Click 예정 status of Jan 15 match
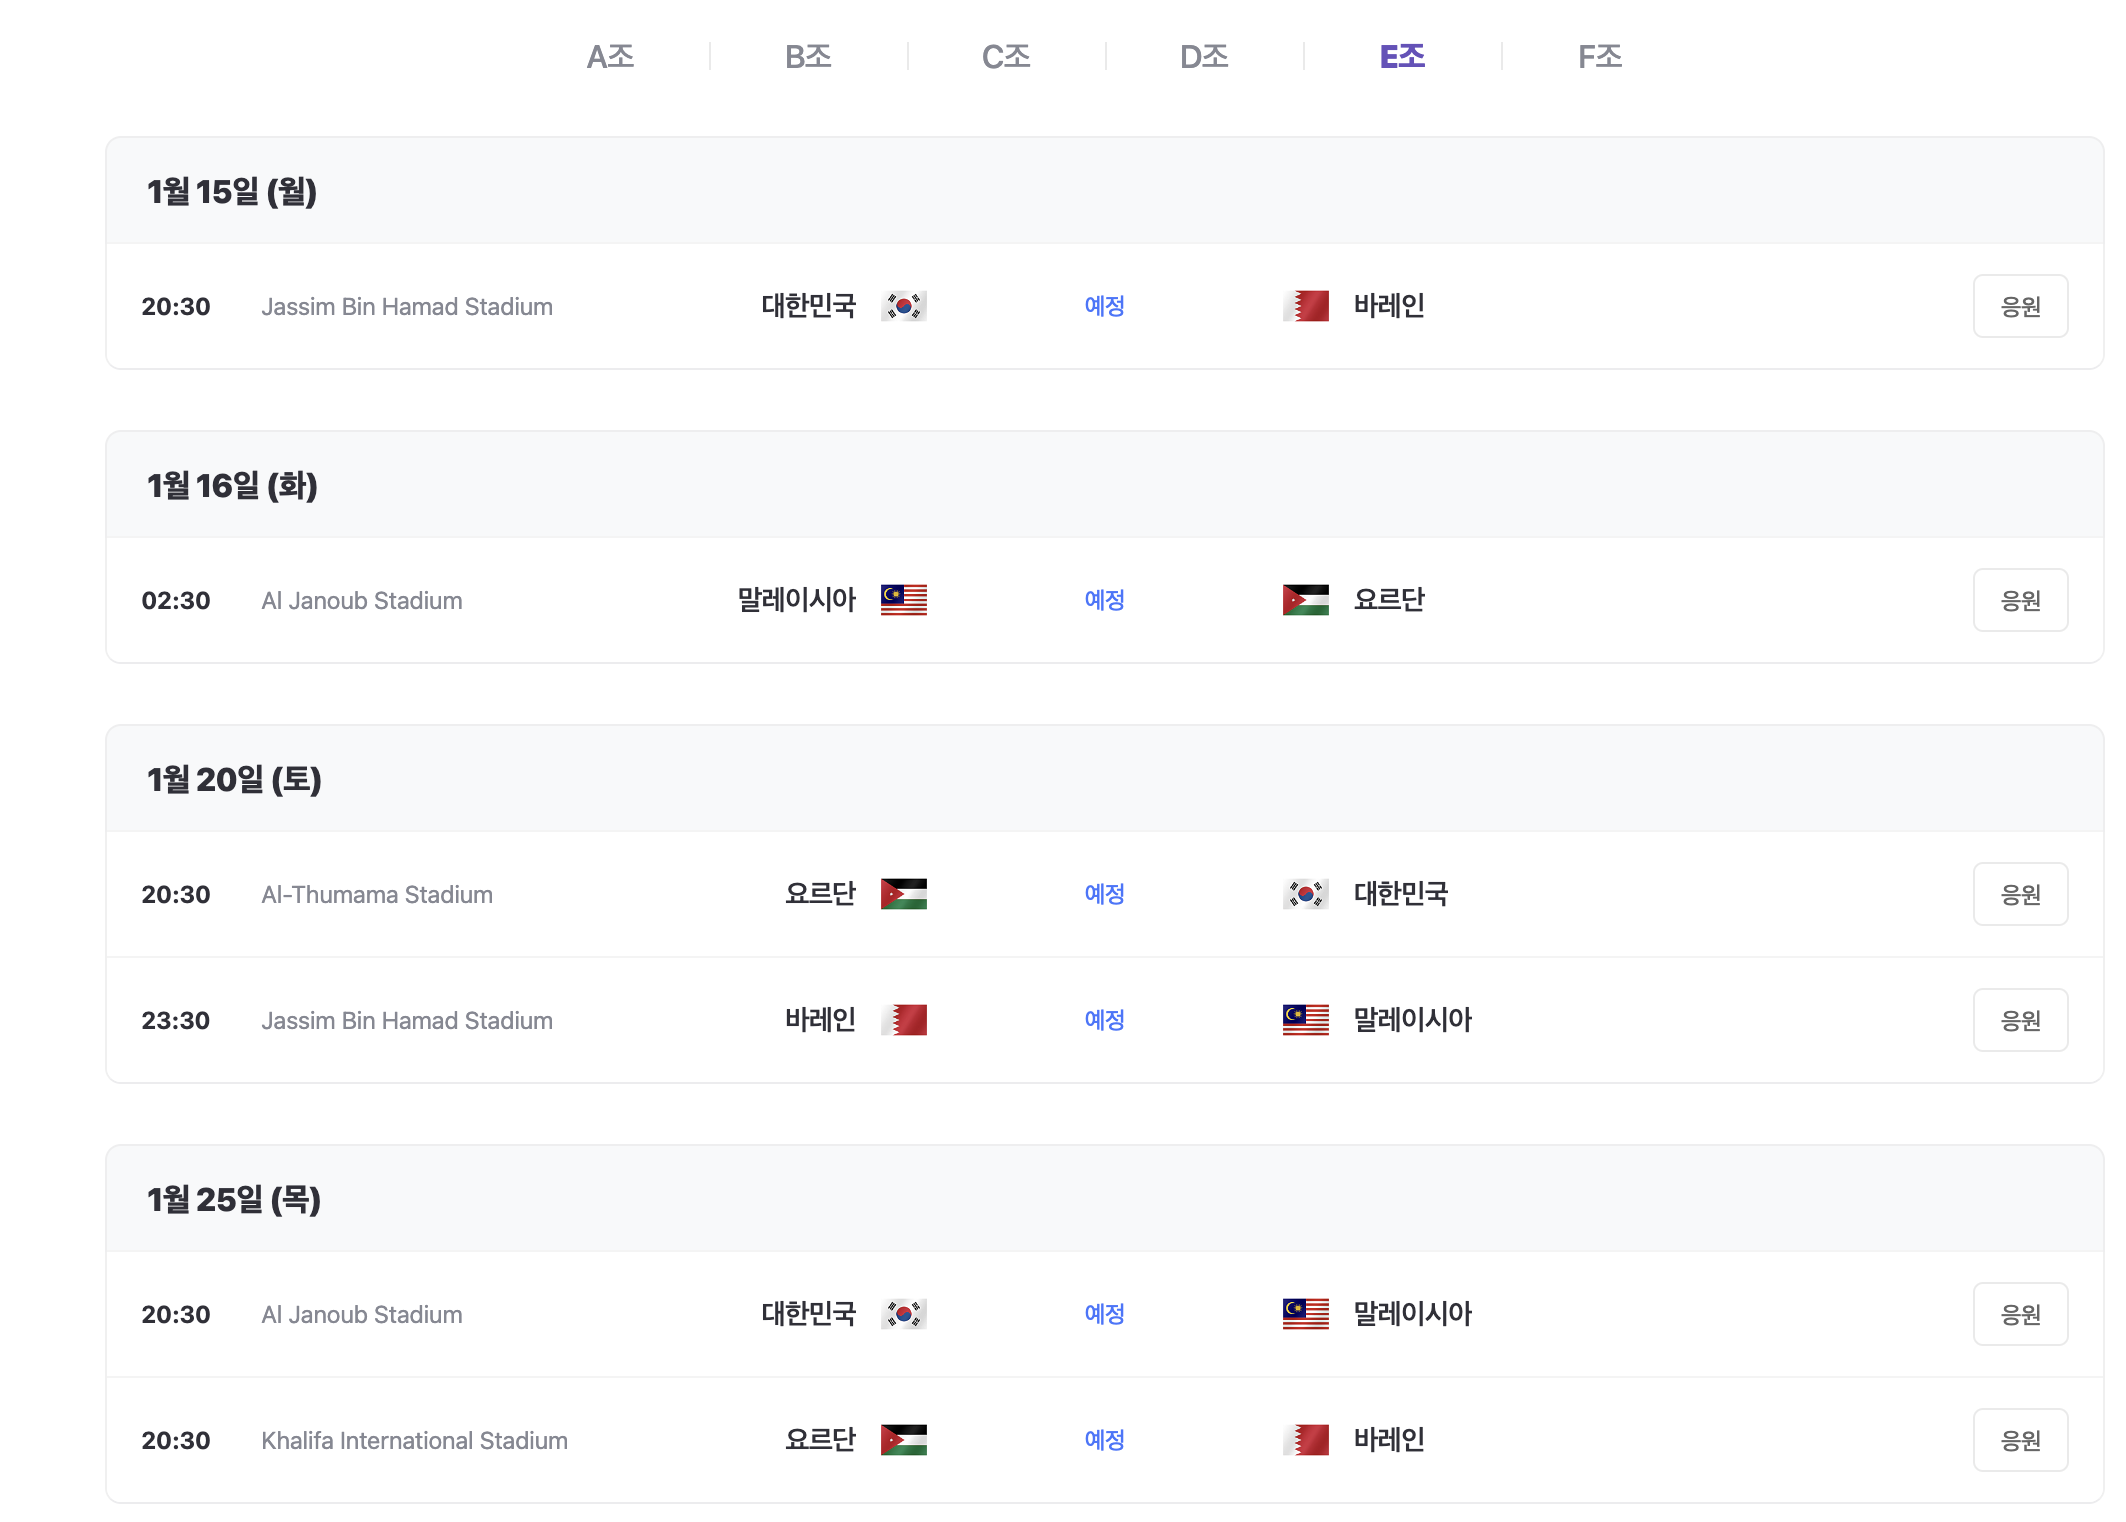This screenshot has width=2126, height=1522. tap(1104, 306)
